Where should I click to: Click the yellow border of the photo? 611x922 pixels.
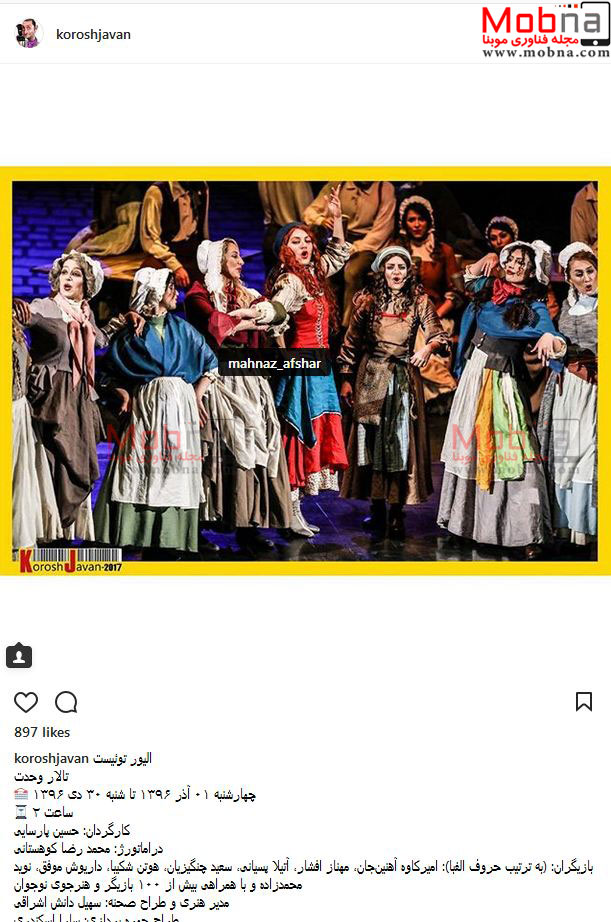point(305,173)
